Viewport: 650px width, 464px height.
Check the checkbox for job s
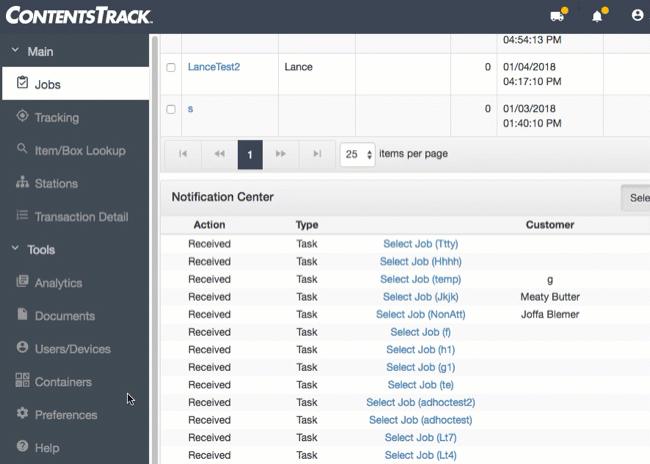pos(171,109)
